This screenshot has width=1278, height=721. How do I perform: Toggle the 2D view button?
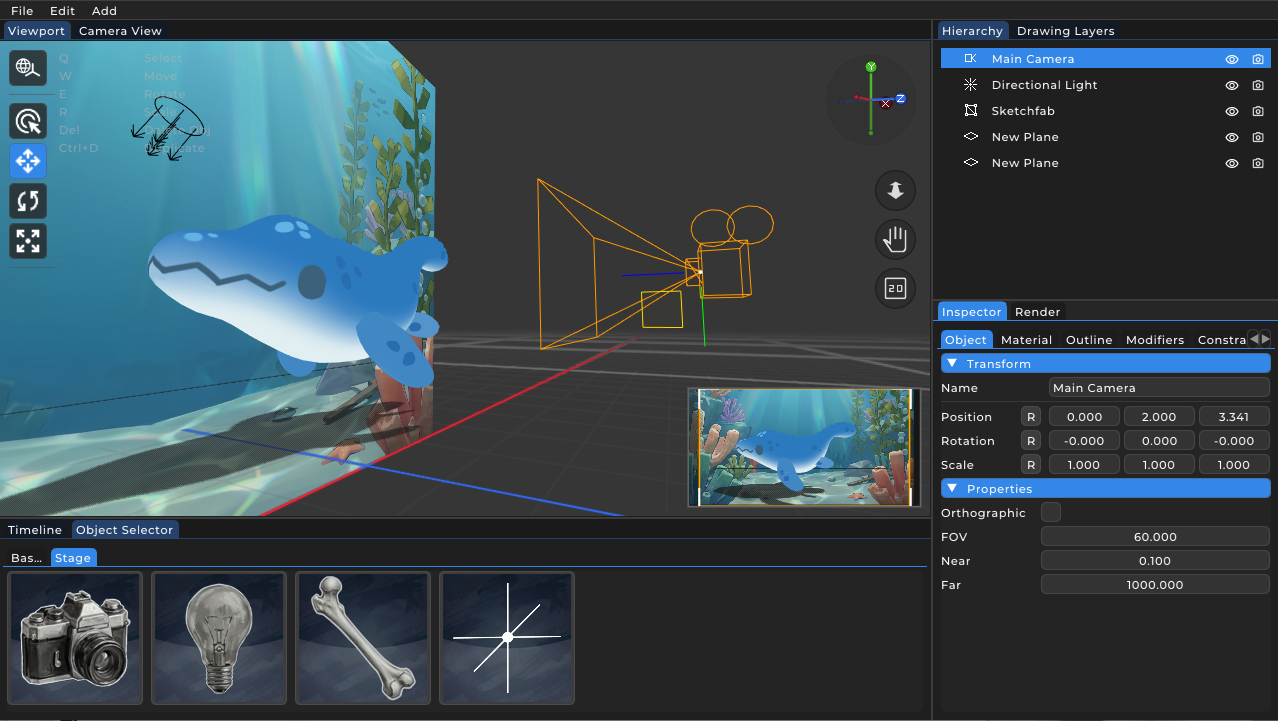pos(894,288)
